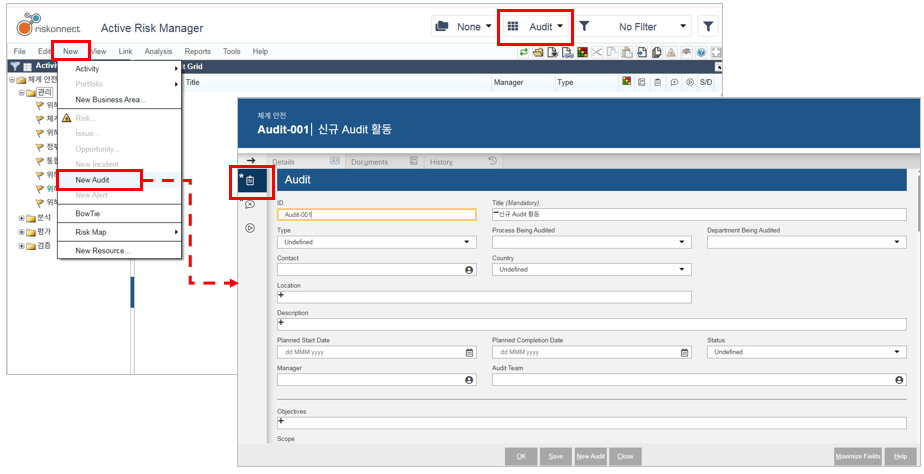Image resolution: width=924 pixels, height=474 pixels.
Task: Click the scissors cut toolbar icon
Action: tap(597, 52)
